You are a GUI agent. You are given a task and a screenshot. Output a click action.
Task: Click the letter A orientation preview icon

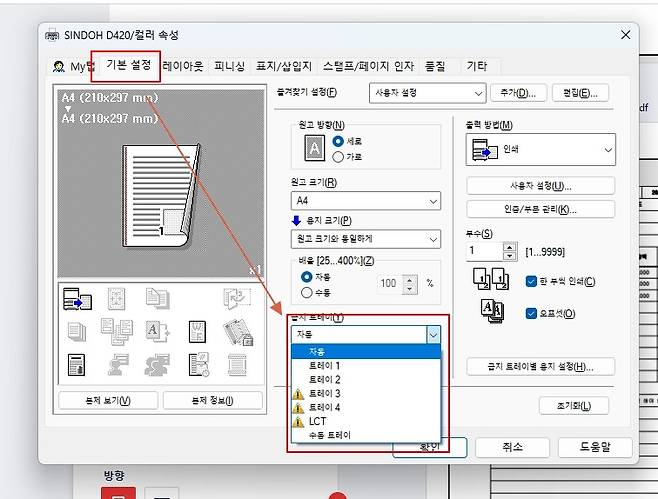(314, 148)
